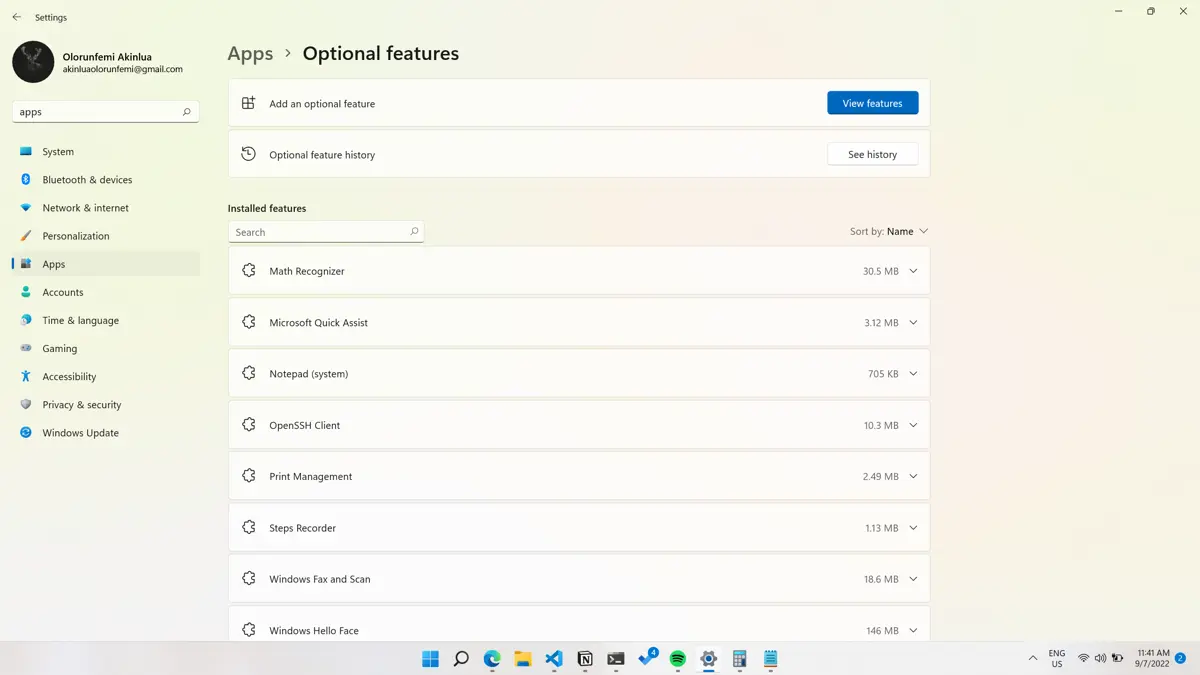
Task: Open Personalization settings
Action: (106, 236)
